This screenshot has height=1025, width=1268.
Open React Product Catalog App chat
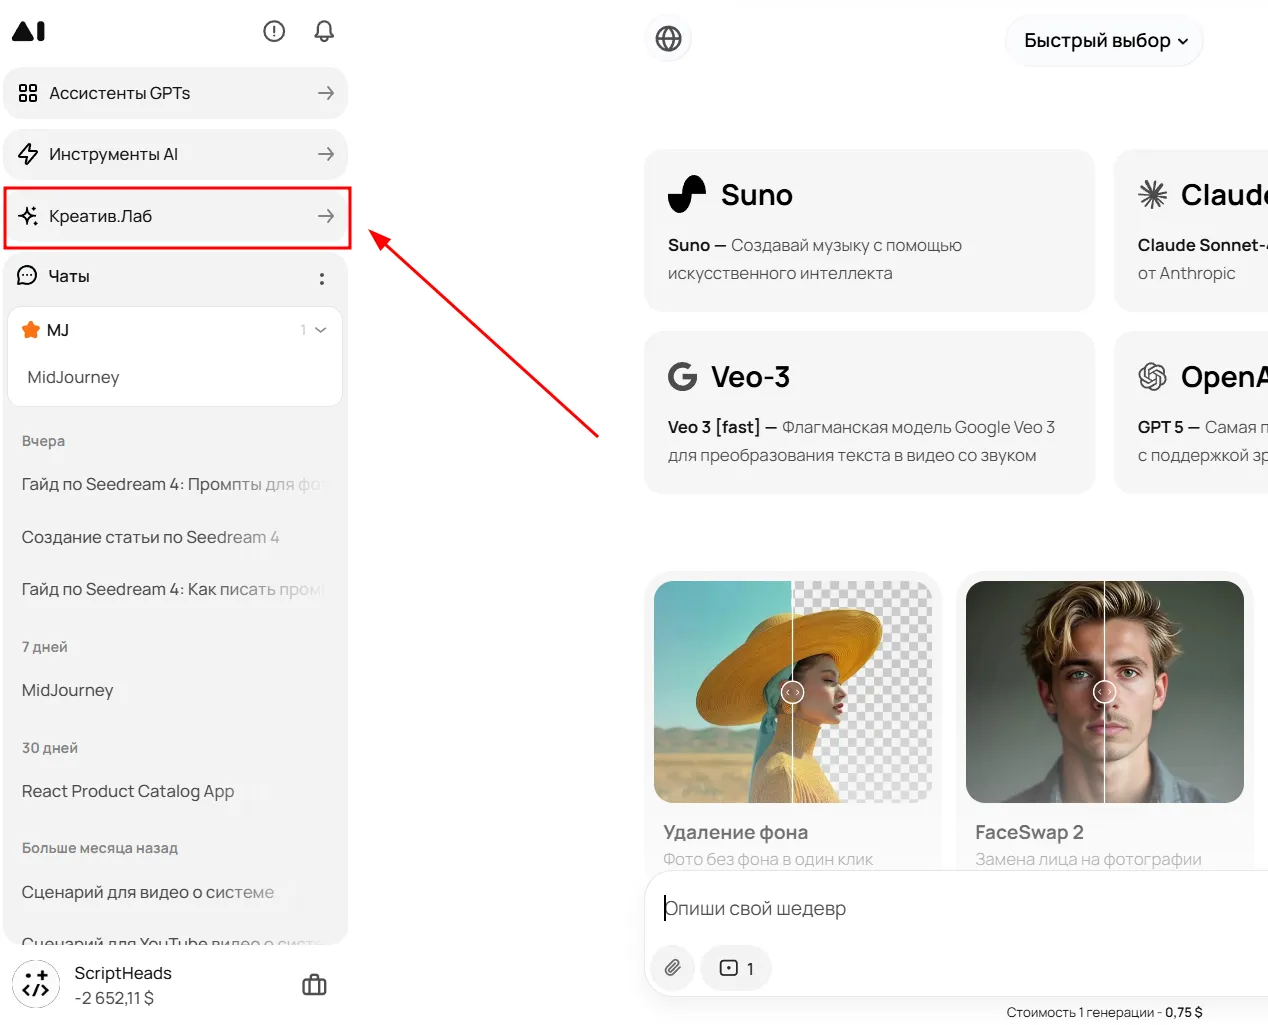[x=128, y=791]
